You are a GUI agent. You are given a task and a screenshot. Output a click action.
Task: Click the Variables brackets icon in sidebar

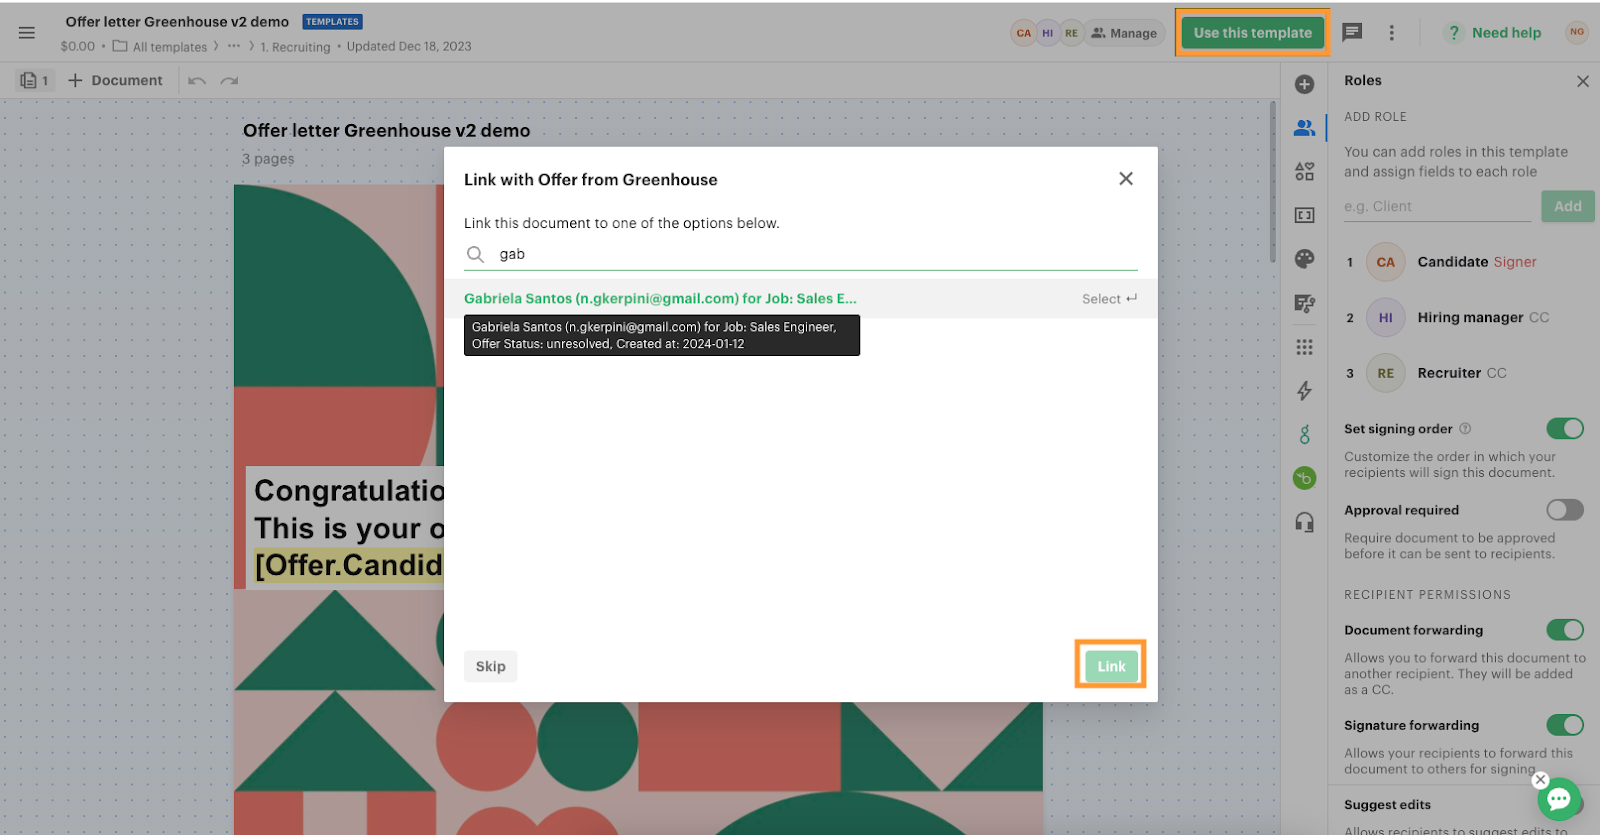pos(1304,215)
